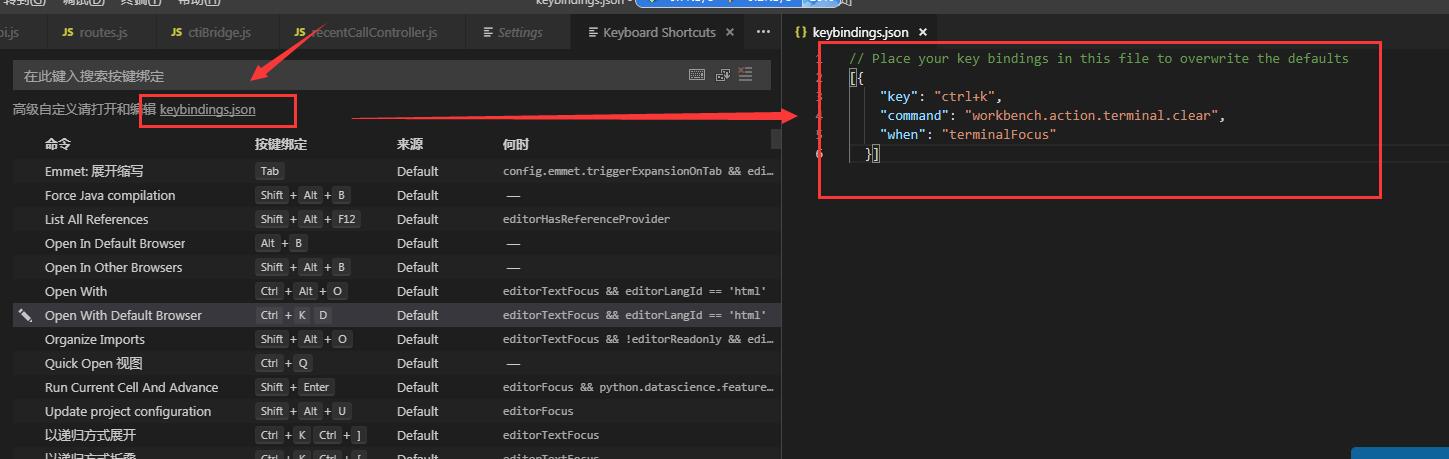Click the 按键绑定 column header

[281, 145]
